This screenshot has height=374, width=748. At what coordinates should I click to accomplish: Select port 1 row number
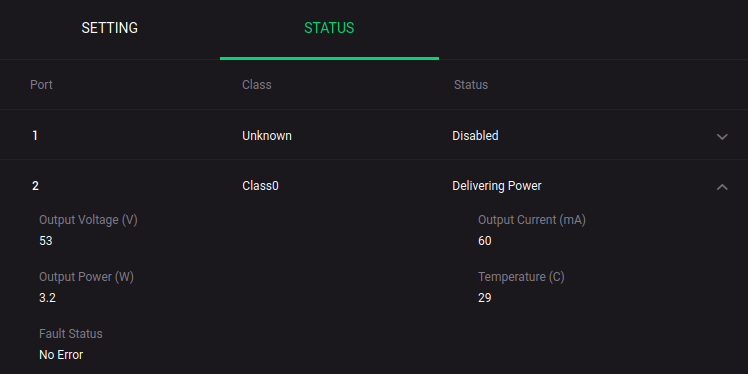[35, 136]
